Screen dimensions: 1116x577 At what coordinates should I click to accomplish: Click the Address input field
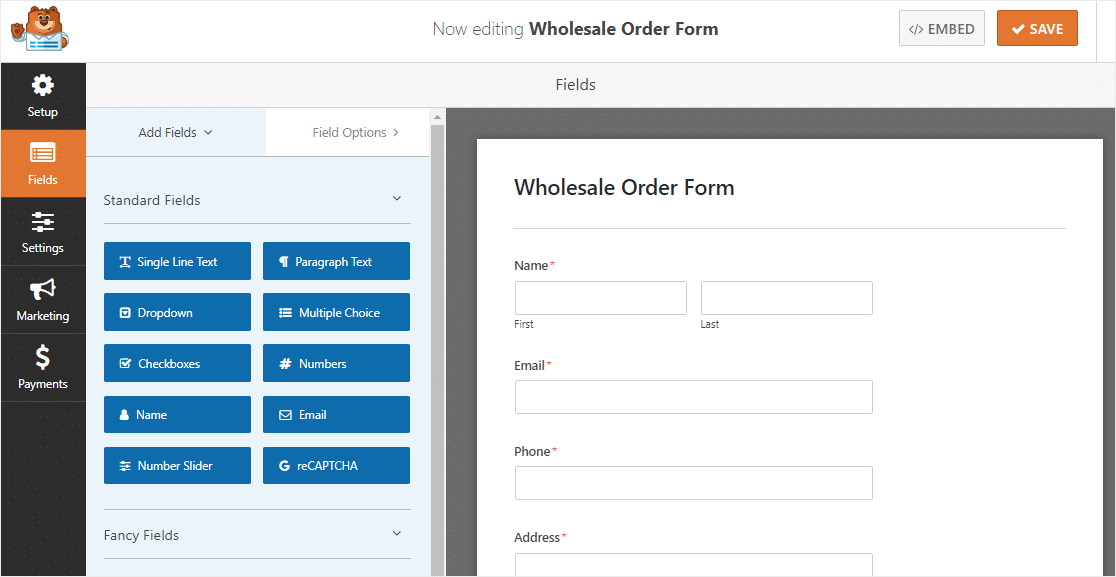coord(694,565)
